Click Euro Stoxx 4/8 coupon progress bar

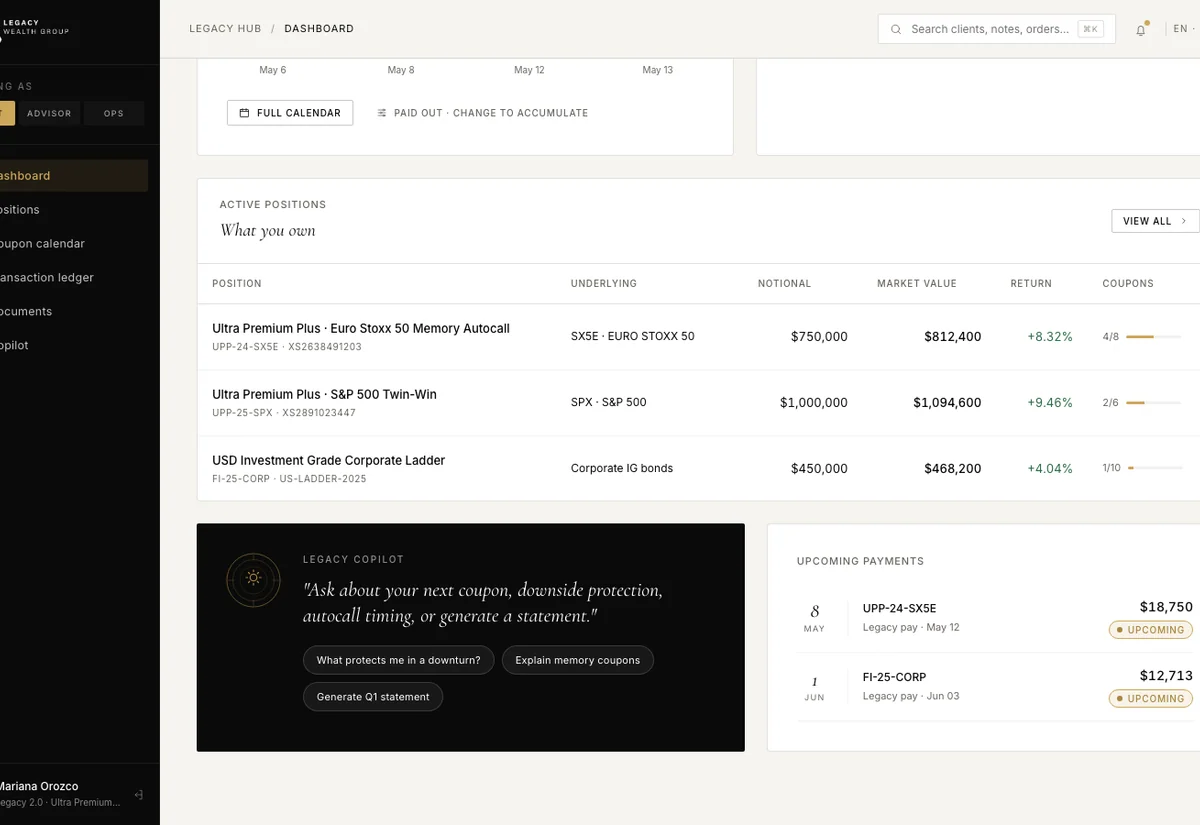pos(1153,337)
